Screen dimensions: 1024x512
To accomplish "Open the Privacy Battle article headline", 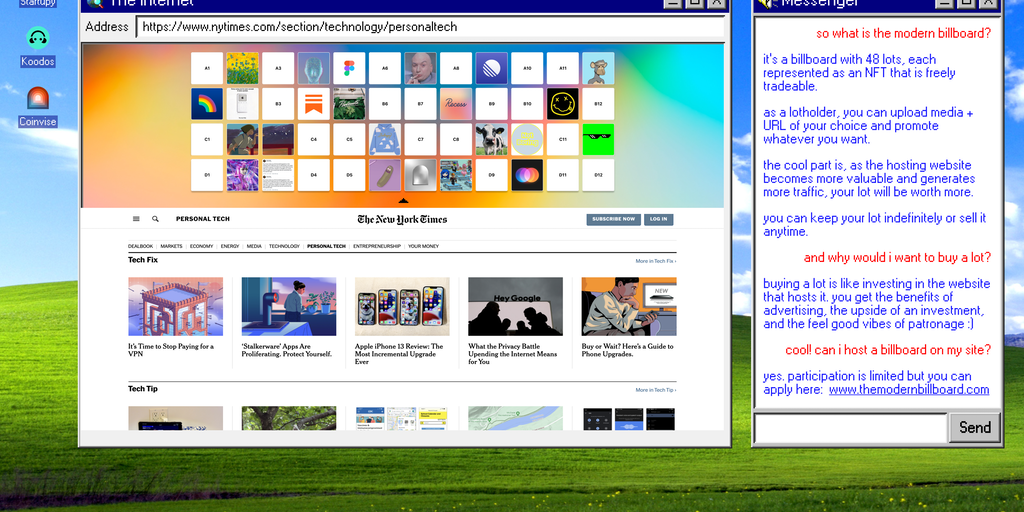I will [513, 354].
